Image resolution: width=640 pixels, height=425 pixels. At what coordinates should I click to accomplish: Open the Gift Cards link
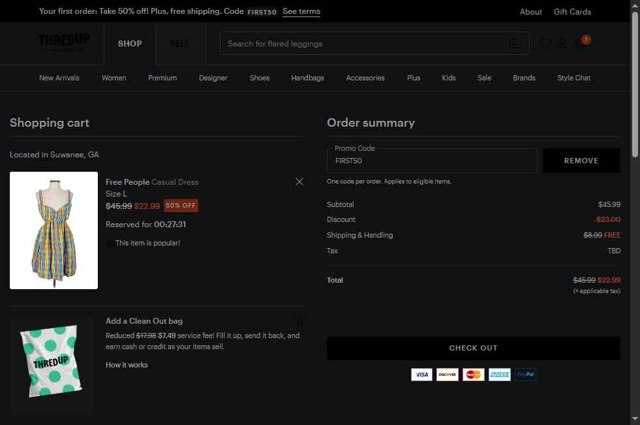click(572, 12)
